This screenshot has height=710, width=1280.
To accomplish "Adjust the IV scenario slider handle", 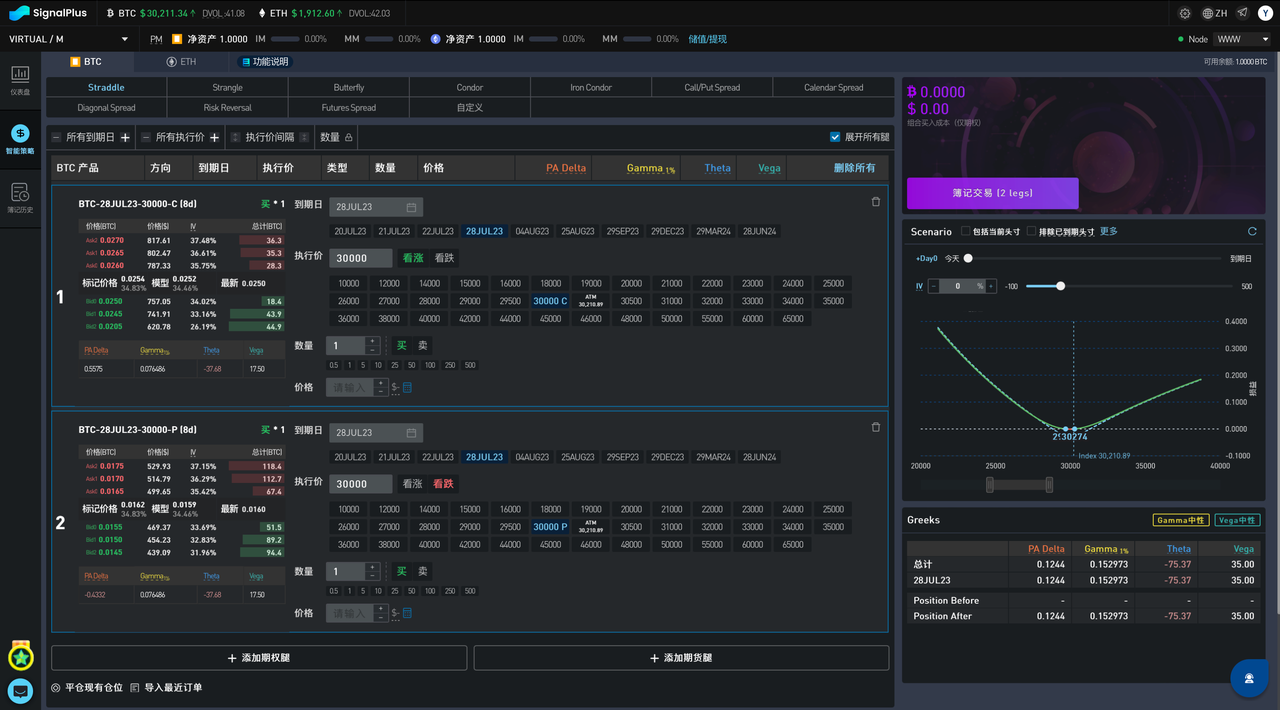I will coord(1060,286).
